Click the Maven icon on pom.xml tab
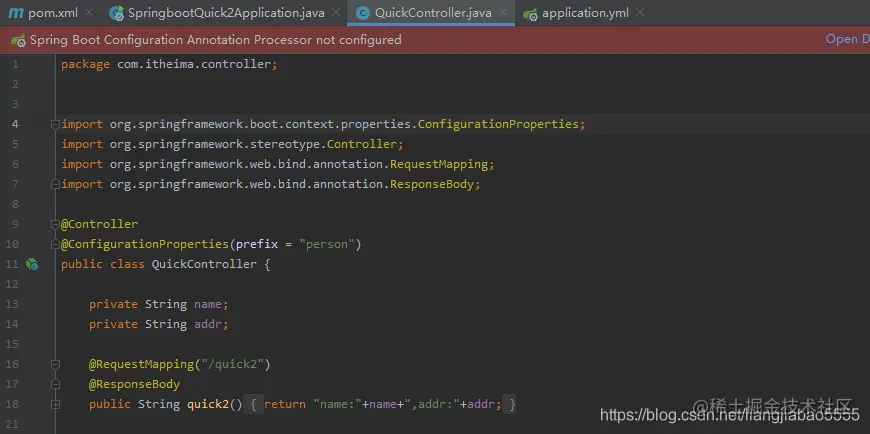 pos(16,13)
